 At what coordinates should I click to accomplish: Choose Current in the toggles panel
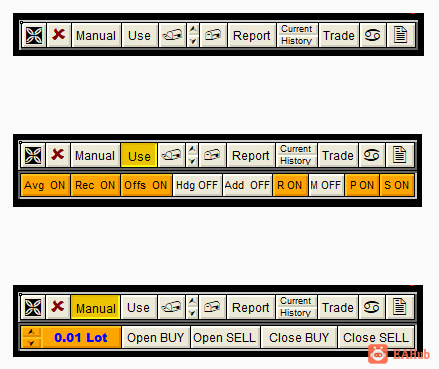(296, 149)
